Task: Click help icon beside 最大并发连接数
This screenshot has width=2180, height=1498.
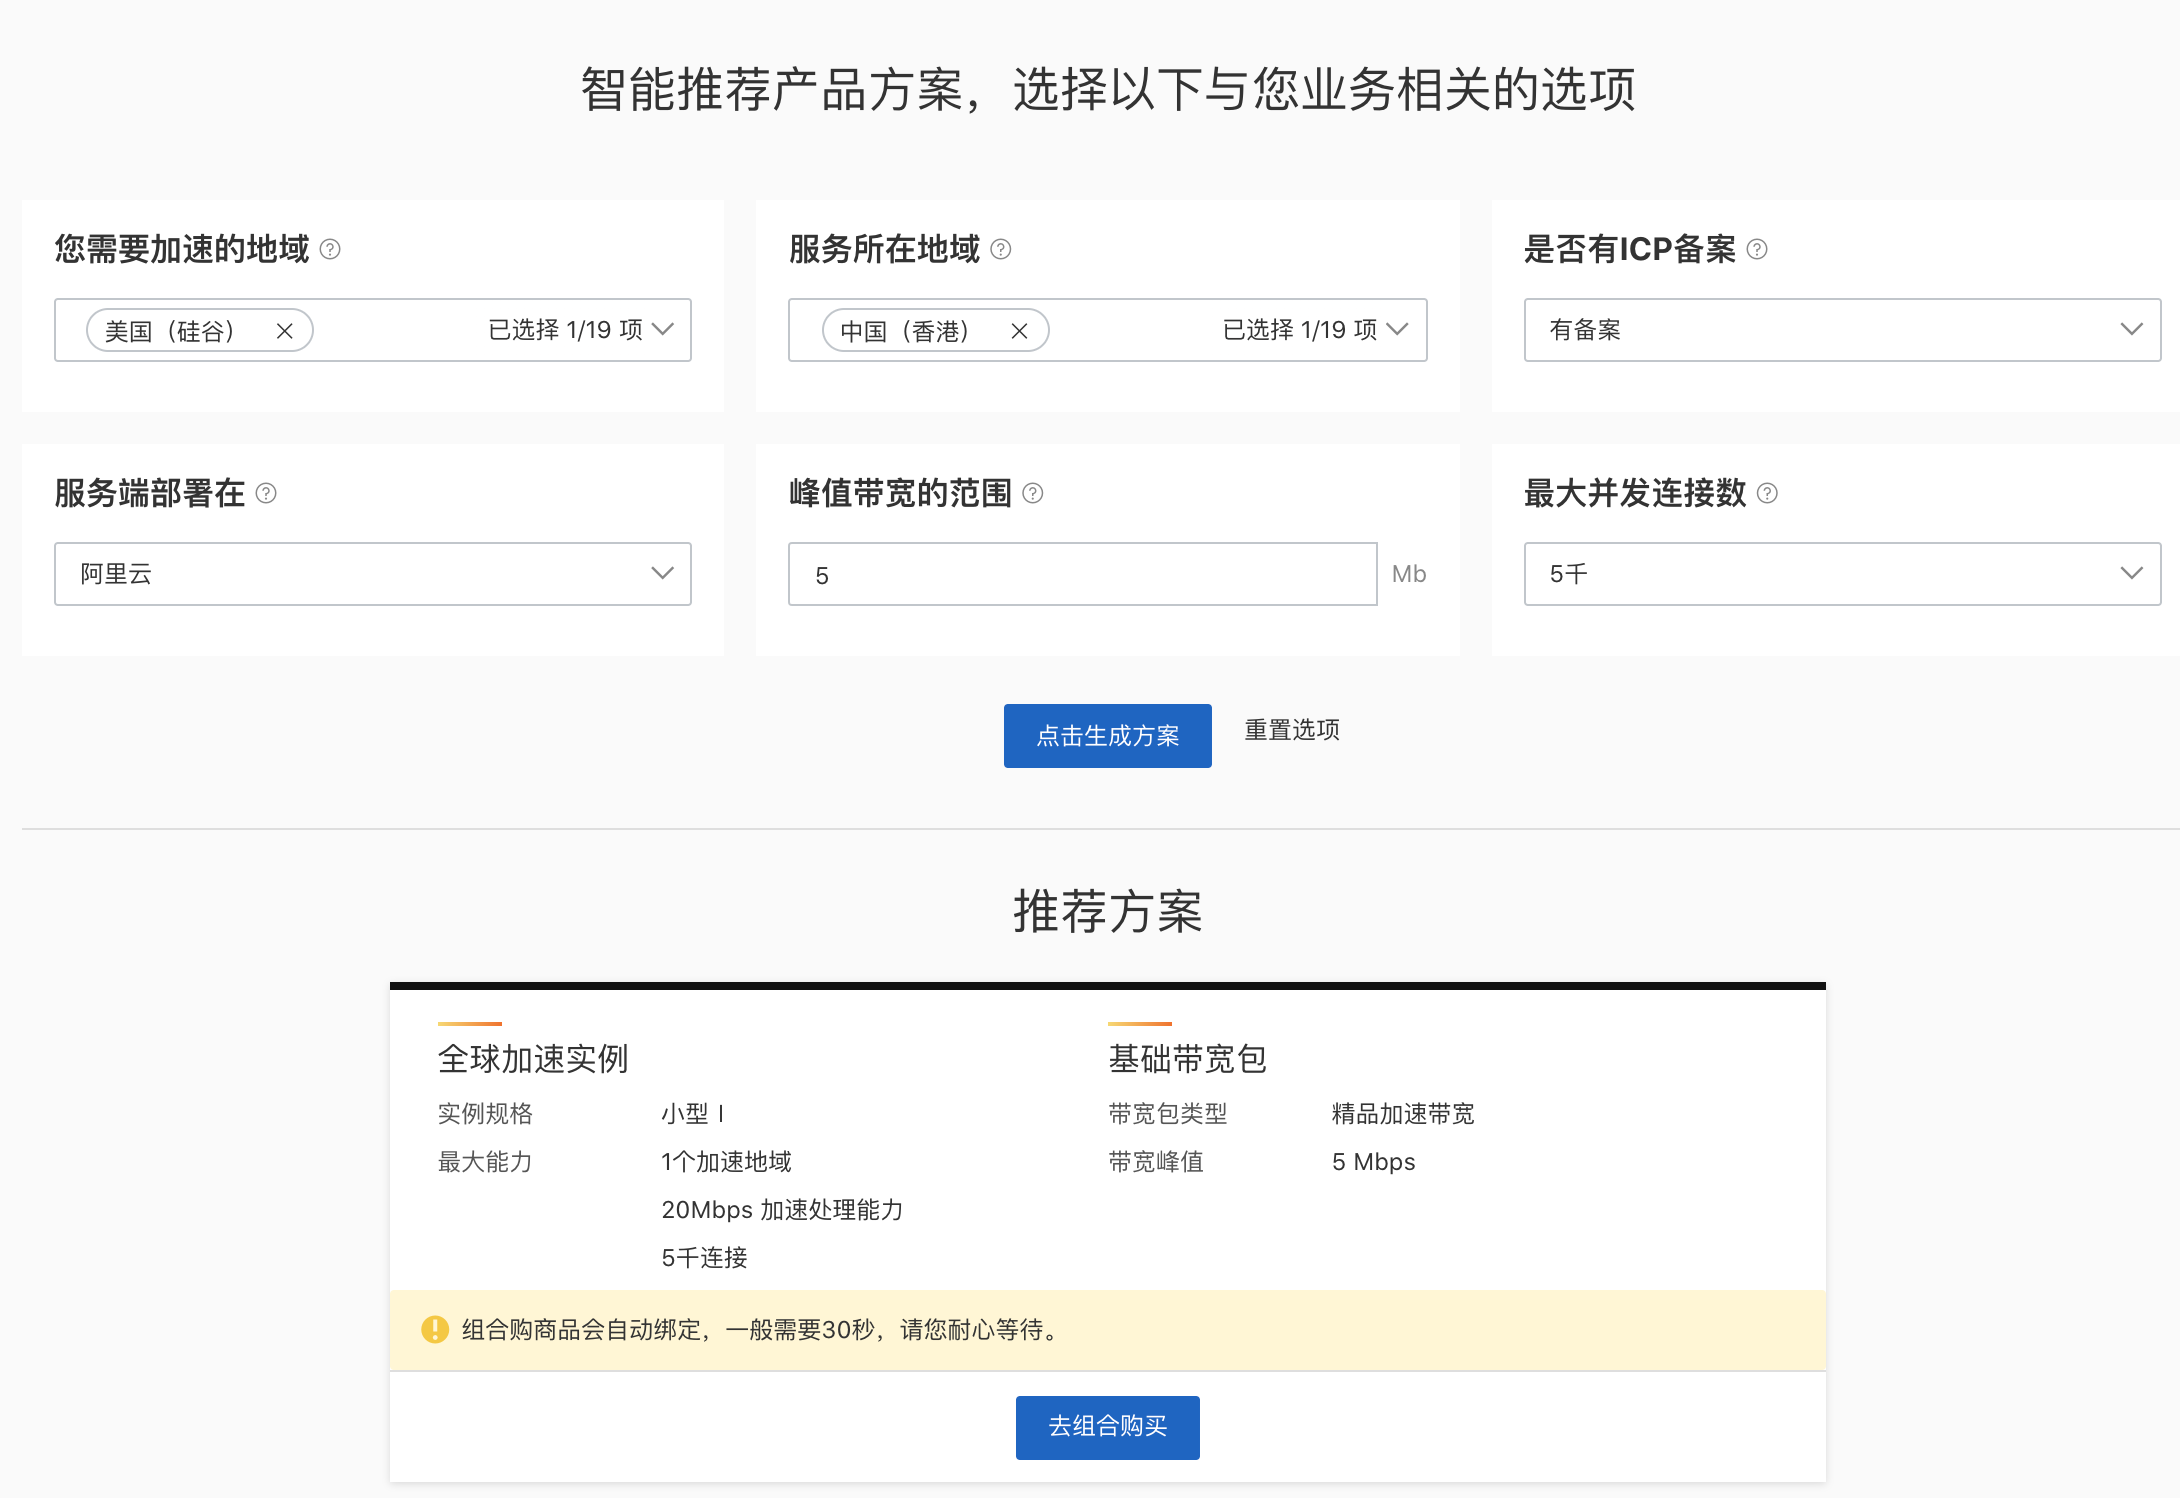Action: (x=1767, y=493)
